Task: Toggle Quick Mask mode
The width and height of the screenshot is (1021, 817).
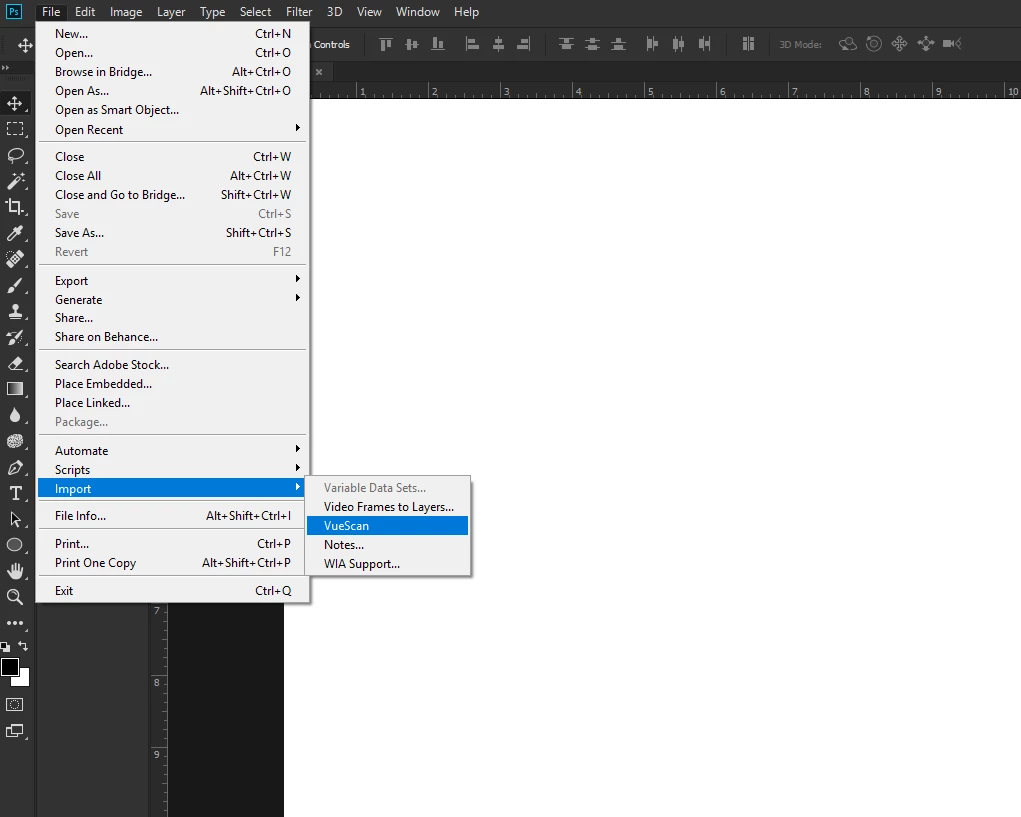Action: click(x=14, y=704)
